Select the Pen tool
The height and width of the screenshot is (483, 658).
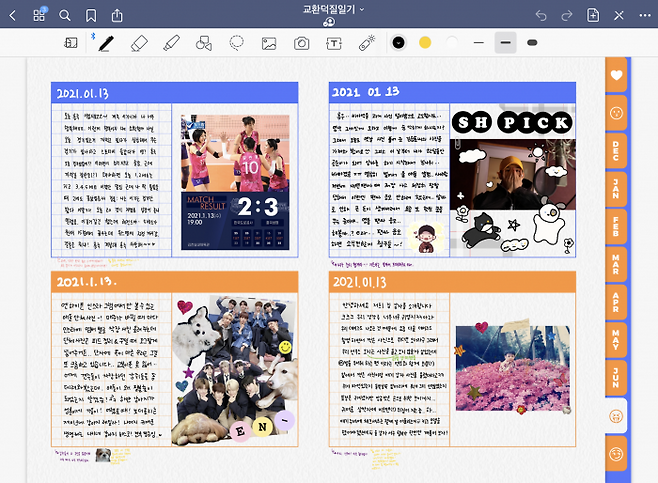tap(105, 43)
